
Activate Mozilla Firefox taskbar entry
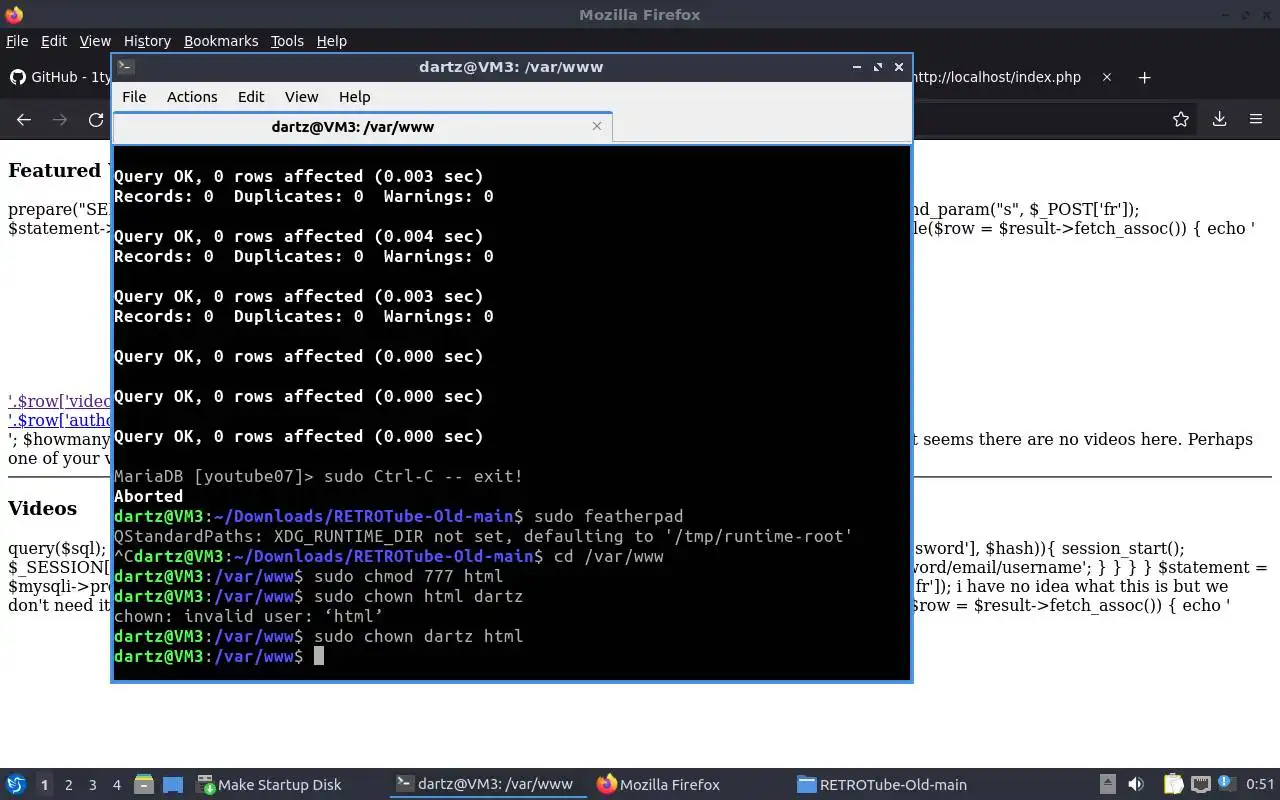(658, 785)
